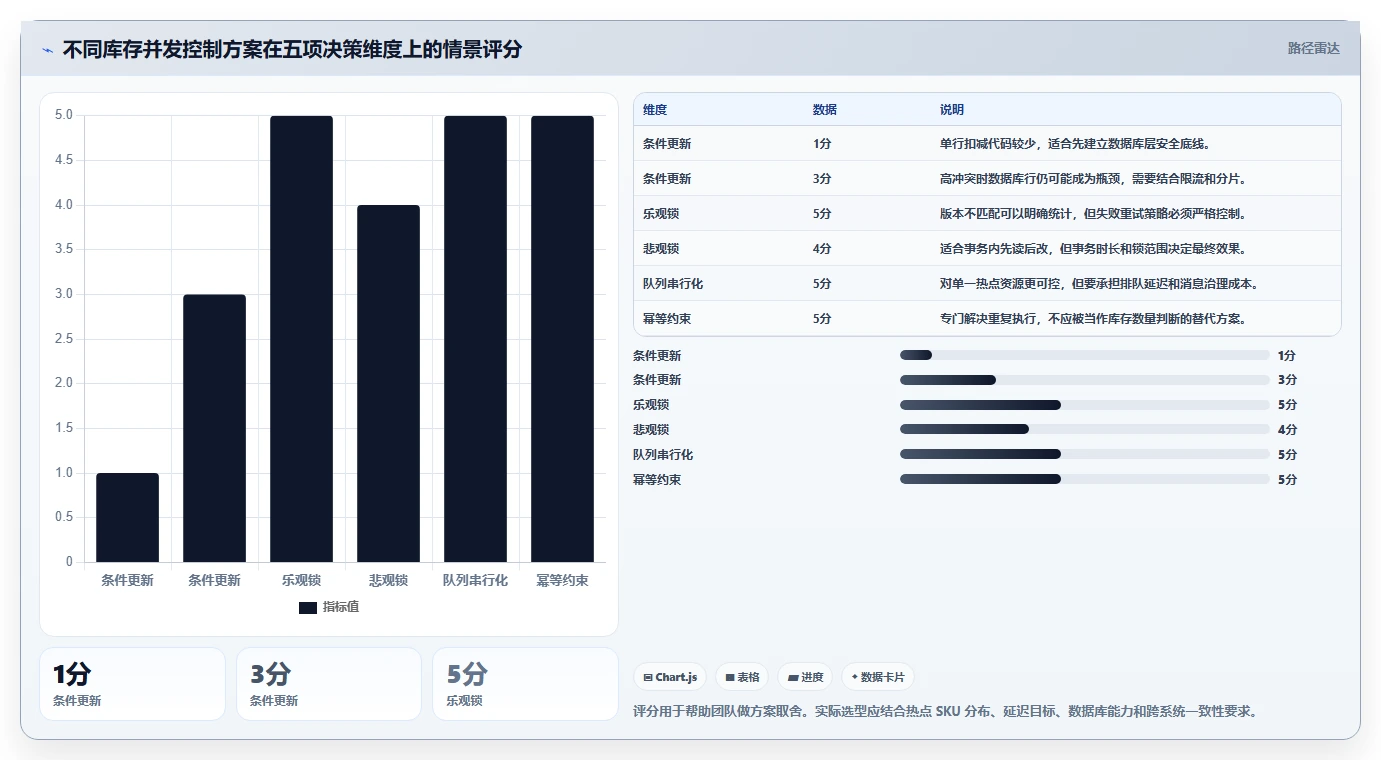Click the 悲观锁 label on the chart x-axis
Image resolution: width=1381 pixels, height=760 pixels.
click(388, 580)
